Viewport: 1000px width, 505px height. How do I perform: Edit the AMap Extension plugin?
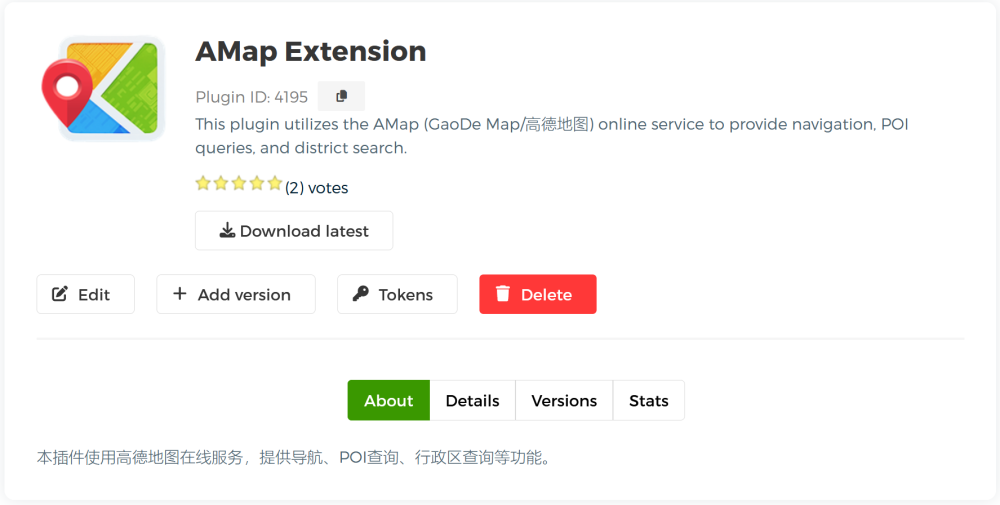(x=85, y=294)
